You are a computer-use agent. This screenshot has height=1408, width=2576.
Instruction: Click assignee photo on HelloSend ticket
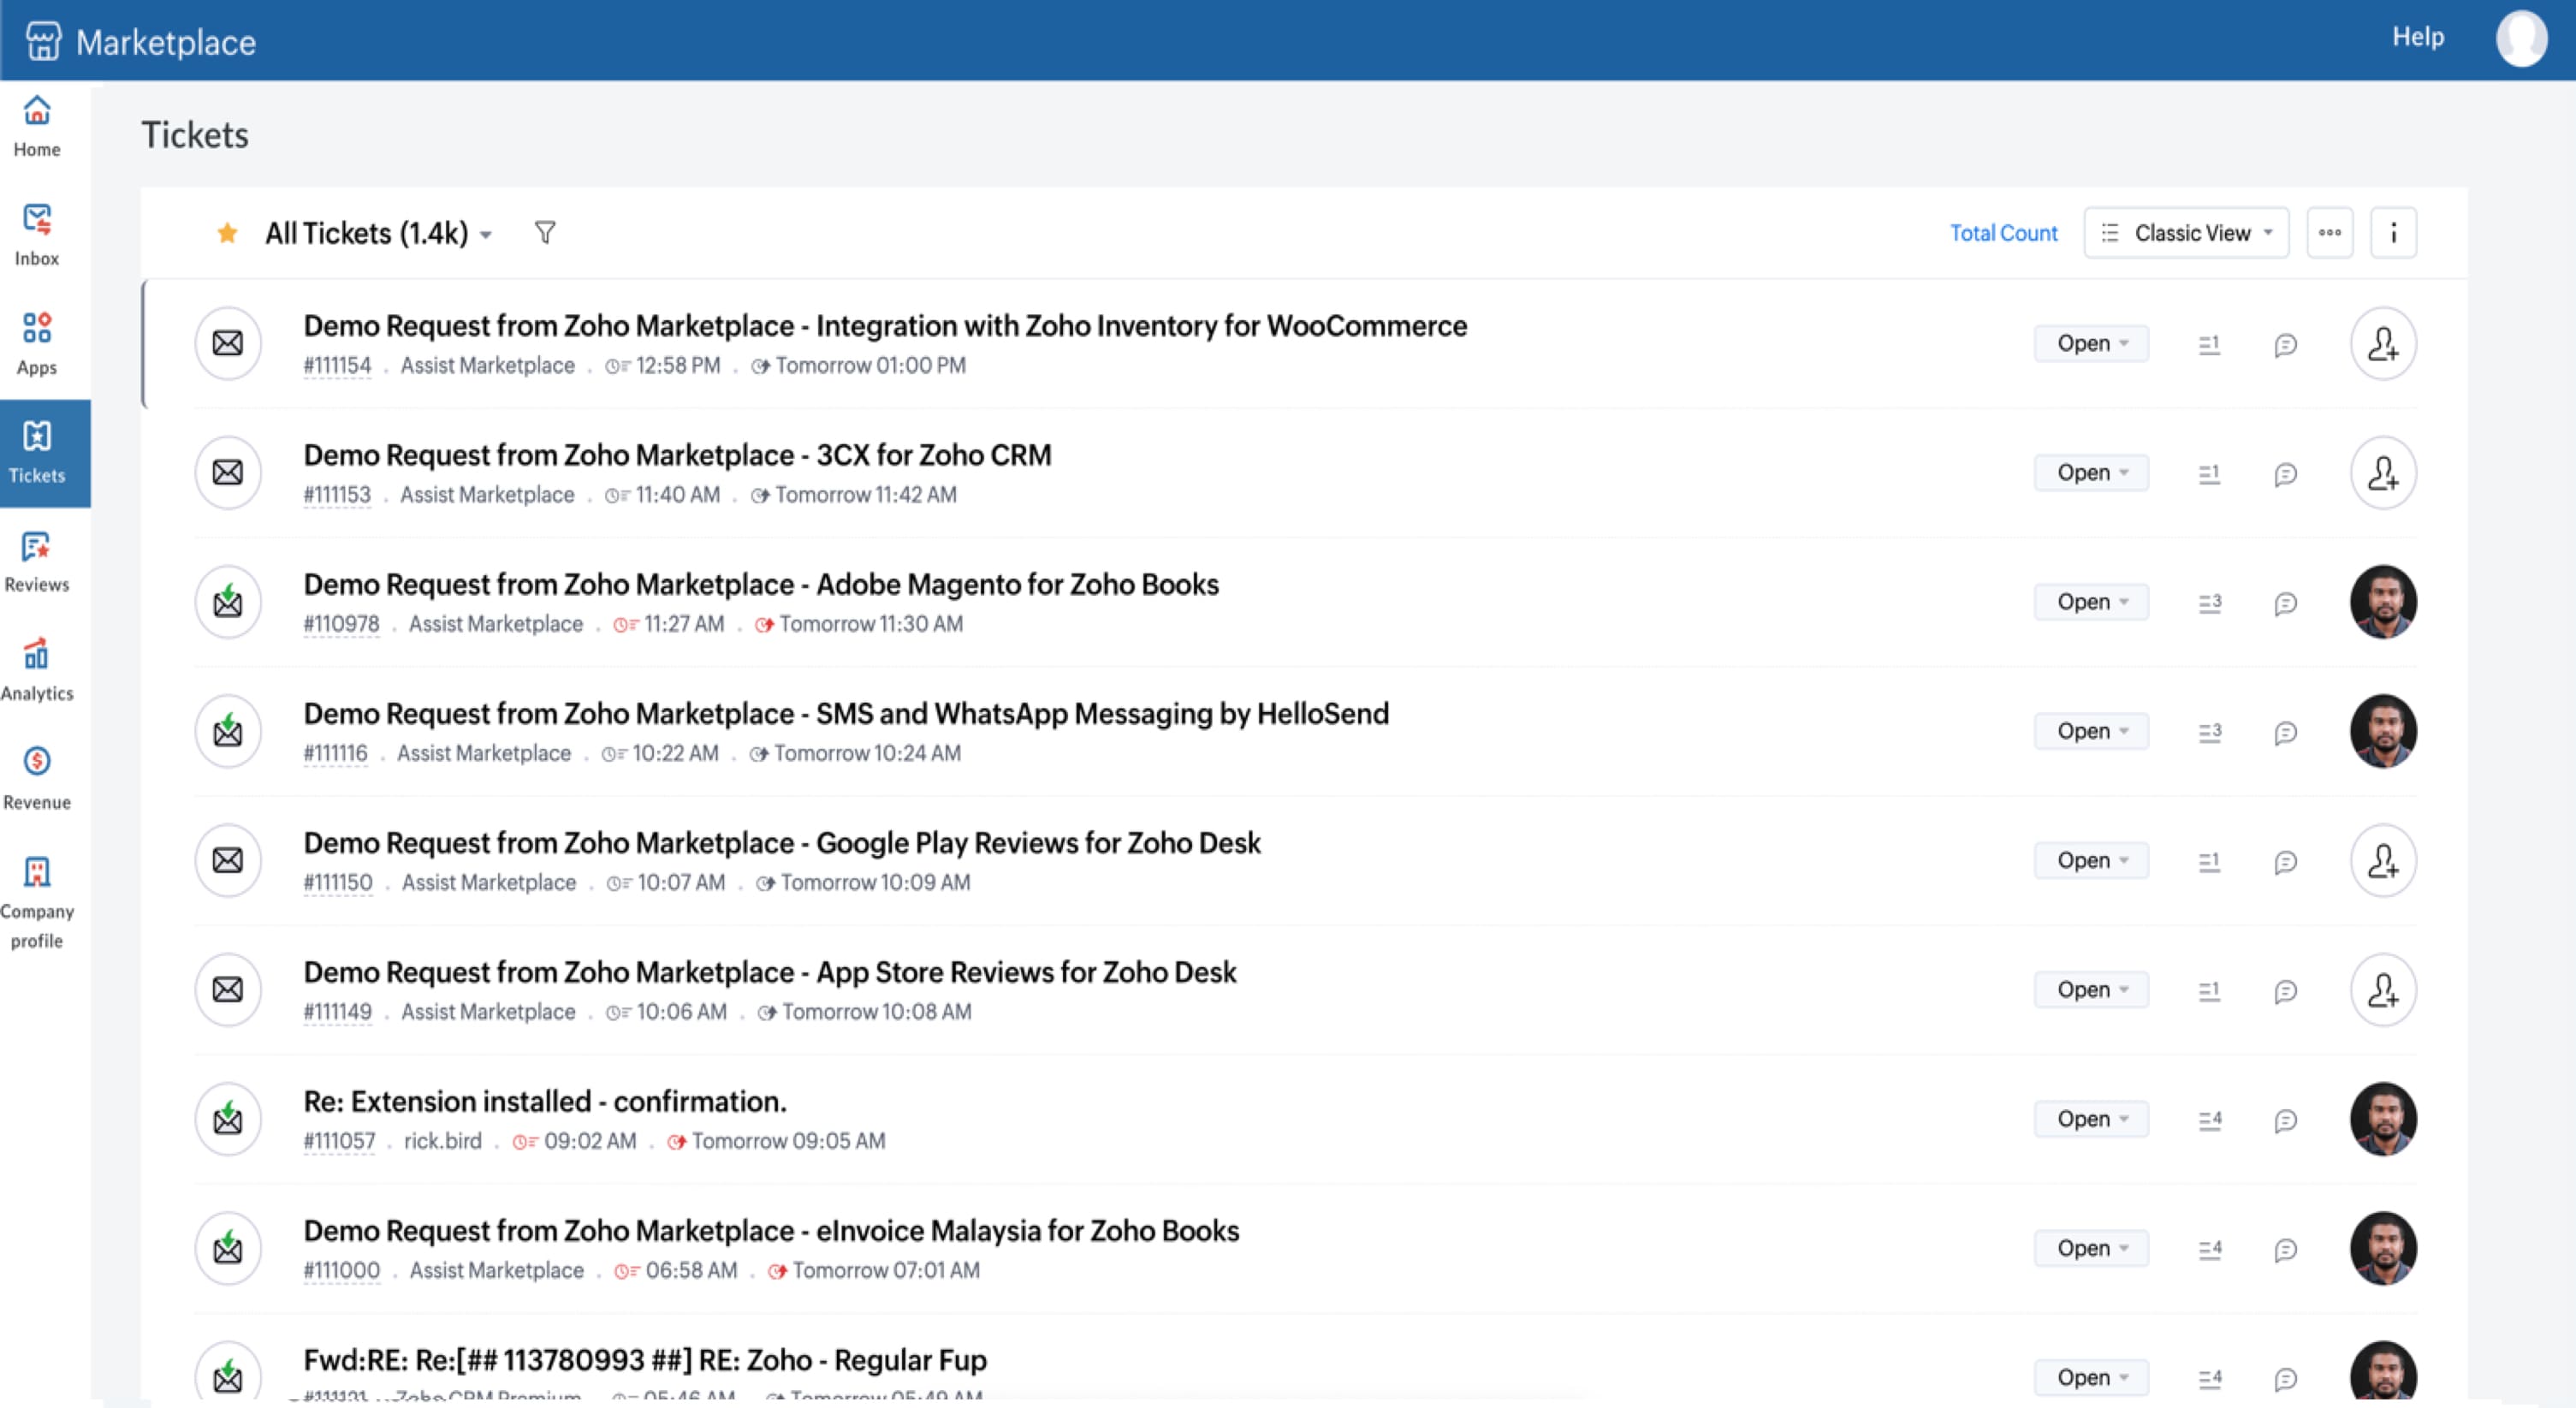click(2383, 731)
